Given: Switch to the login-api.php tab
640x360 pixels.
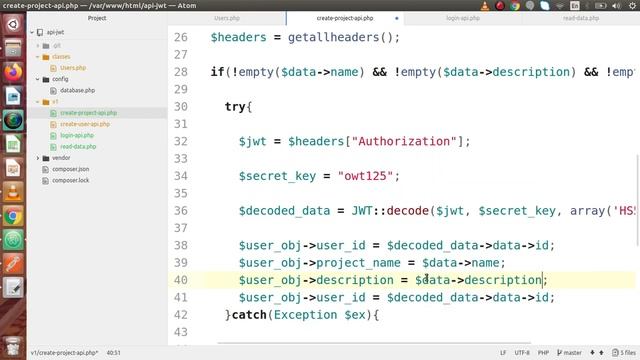Looking at the screenshot, I should 463,18.
